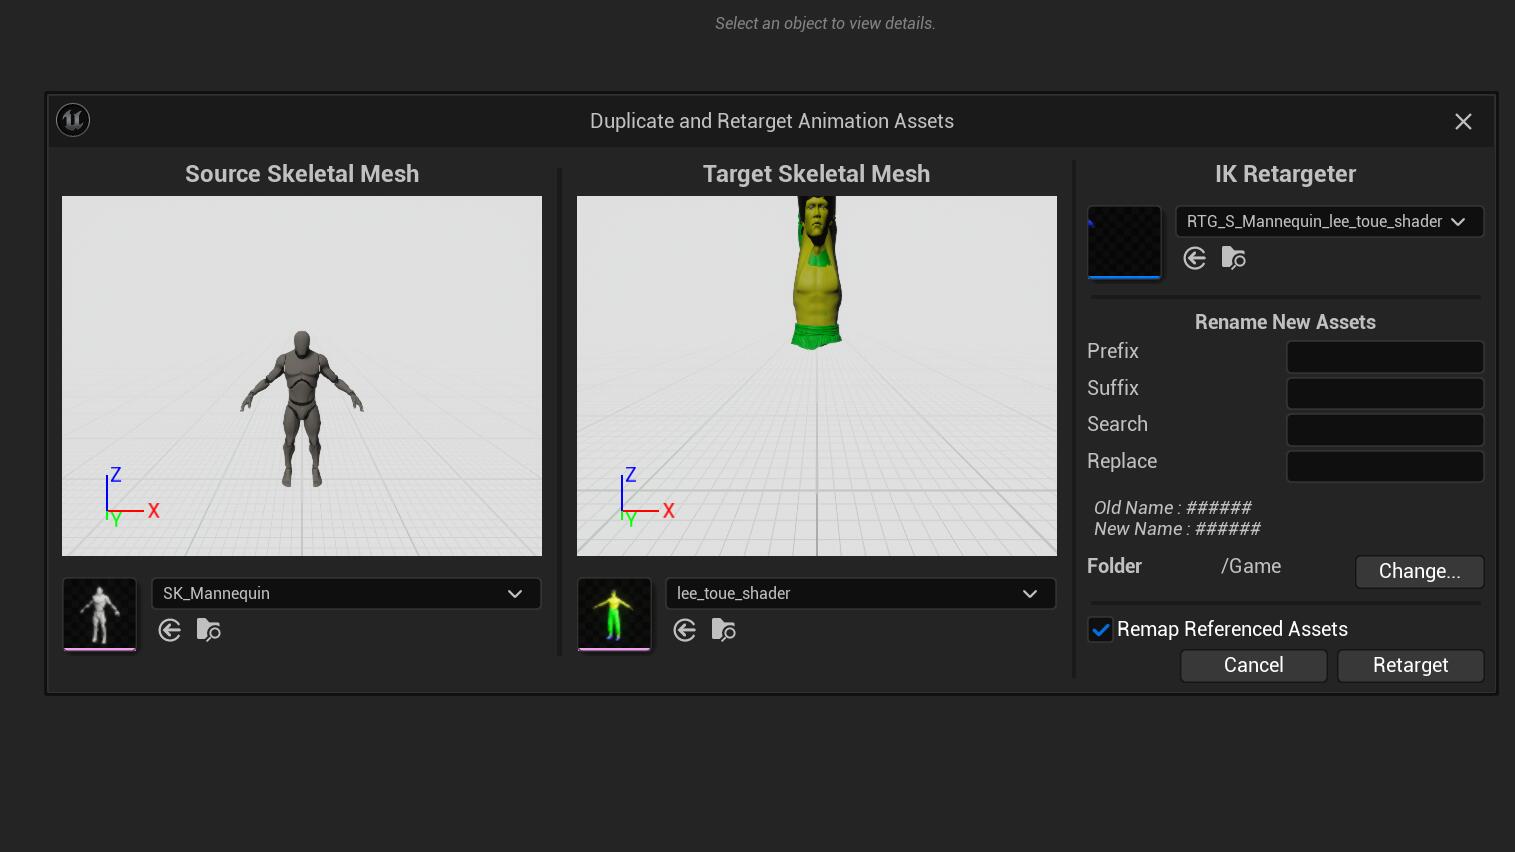Click into the Search text field

(1385, 430)
